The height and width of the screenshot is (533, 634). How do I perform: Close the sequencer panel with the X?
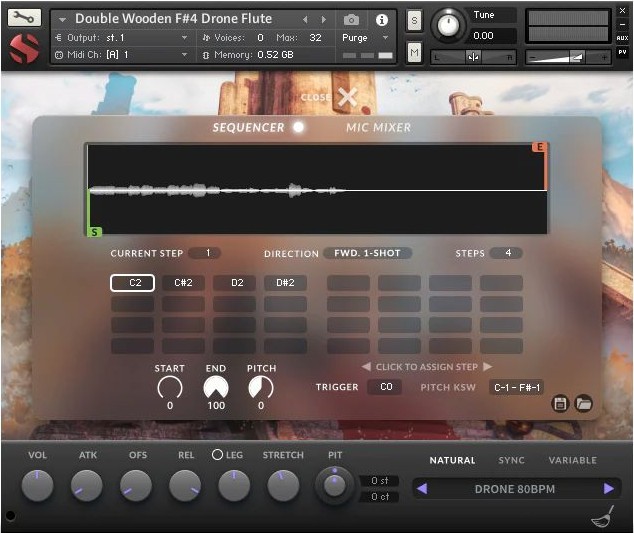(x=347, y=97)
